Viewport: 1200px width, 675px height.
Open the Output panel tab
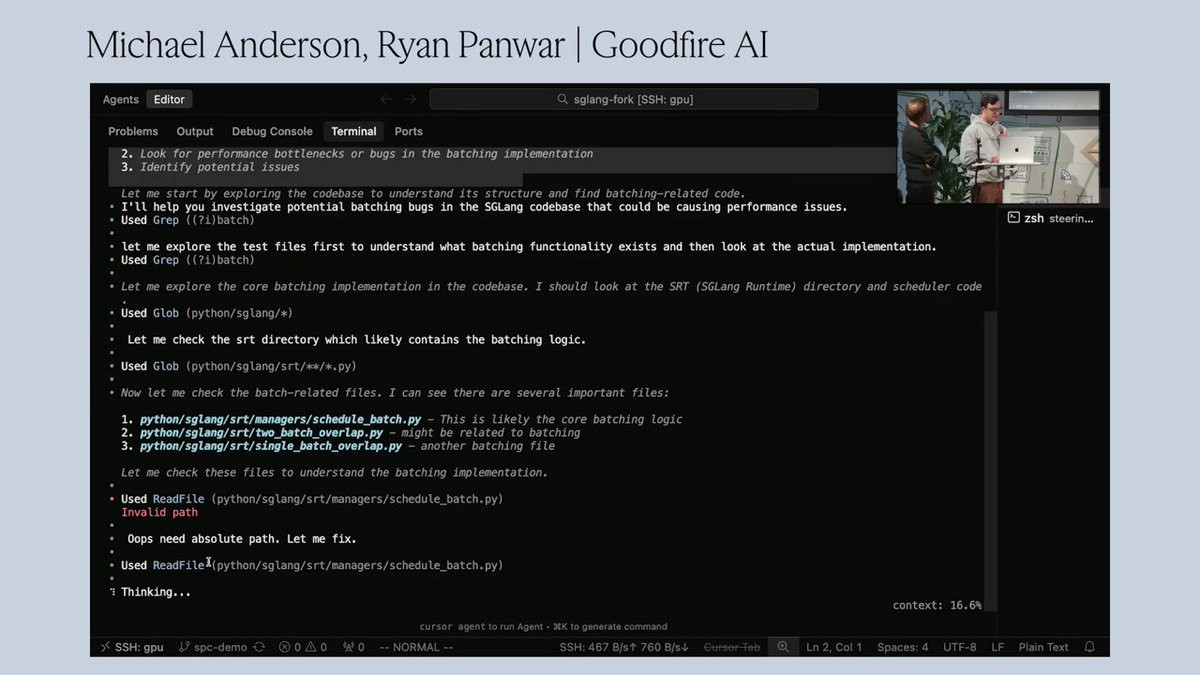195,131
